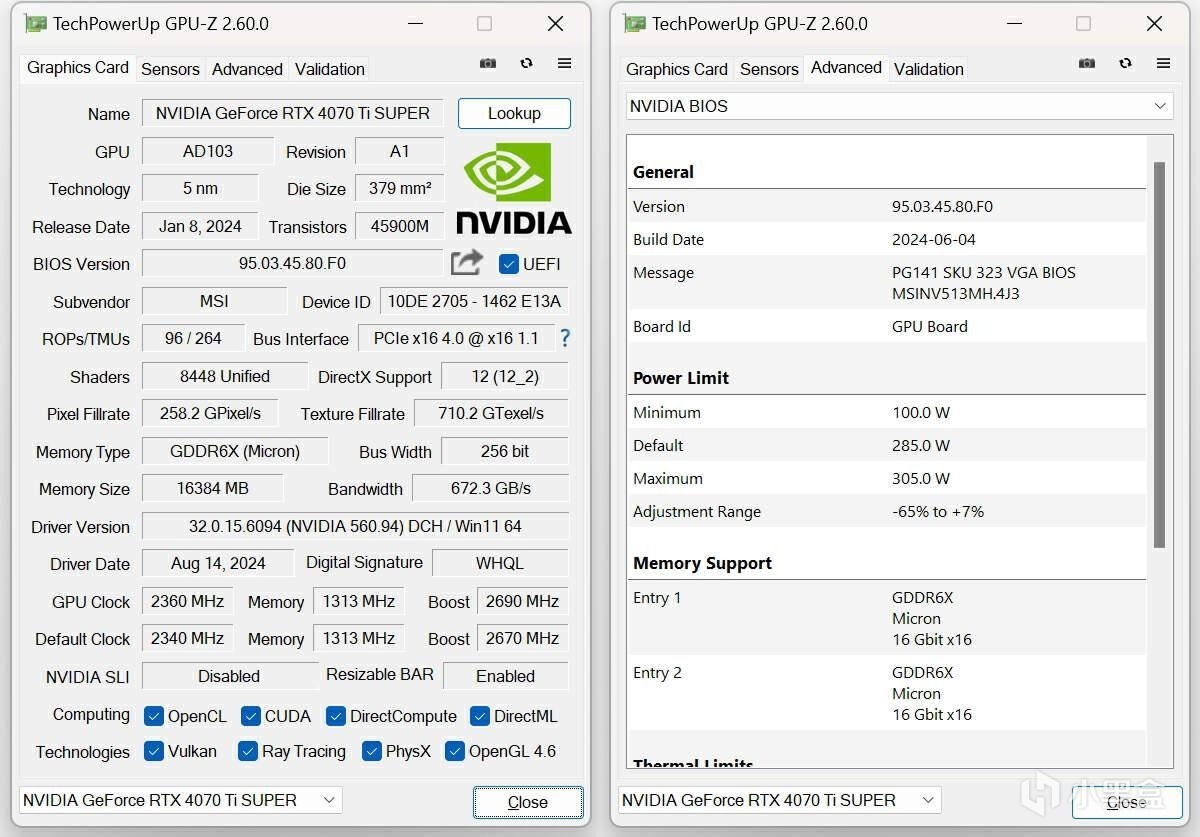Click screenshot camera icon in right GPU-Z window
The image size is (1200, 837).
point(1087,63)
